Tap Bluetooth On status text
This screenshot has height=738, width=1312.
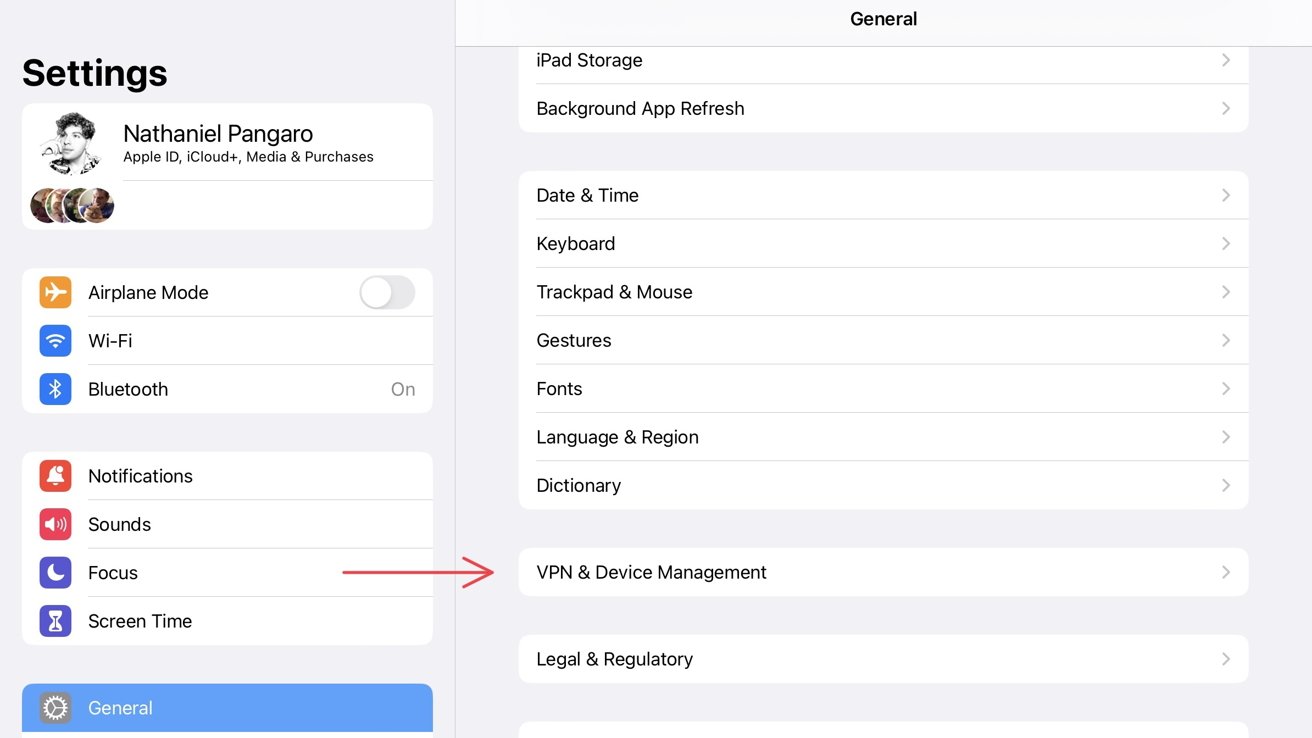tap(403, 389)
